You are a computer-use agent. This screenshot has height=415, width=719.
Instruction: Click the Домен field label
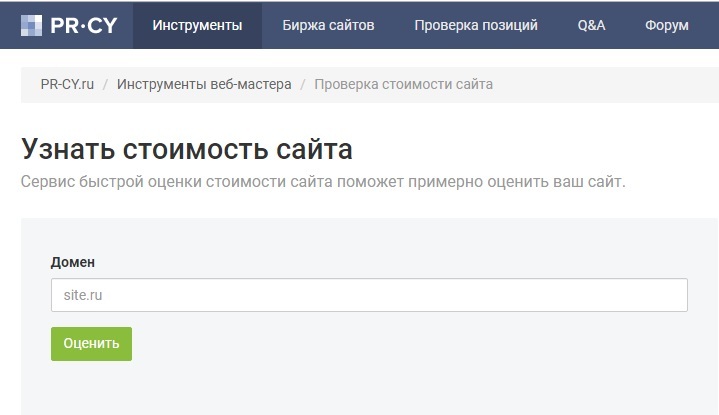click(72, 262)
